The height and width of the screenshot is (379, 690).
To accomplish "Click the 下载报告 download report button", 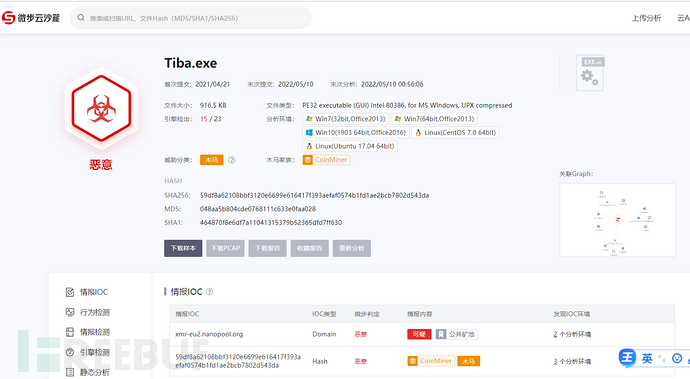I will [268, 248].
